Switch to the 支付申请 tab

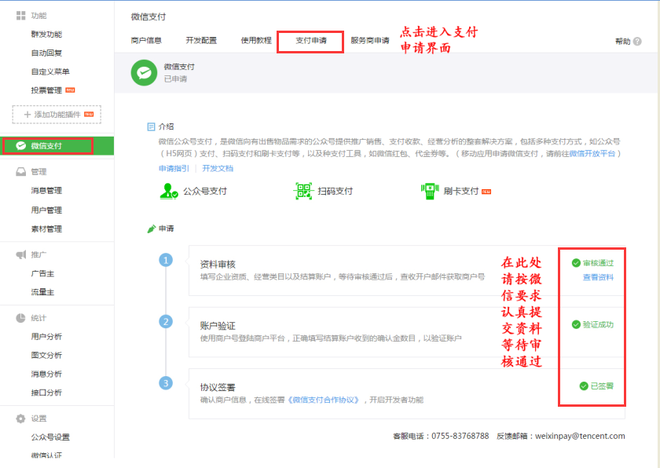tap(311, 40)
